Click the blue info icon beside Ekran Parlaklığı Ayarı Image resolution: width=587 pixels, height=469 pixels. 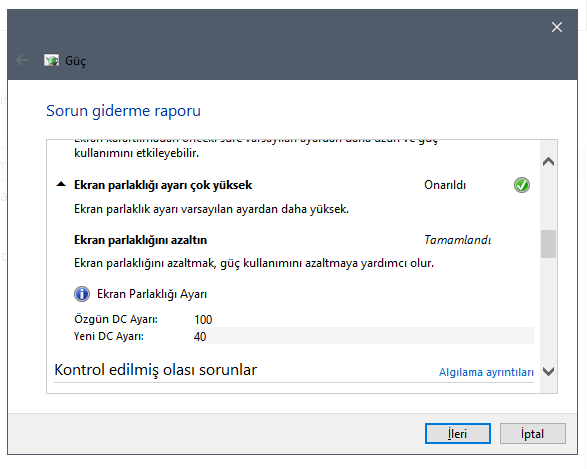click(x=82, y=294)
